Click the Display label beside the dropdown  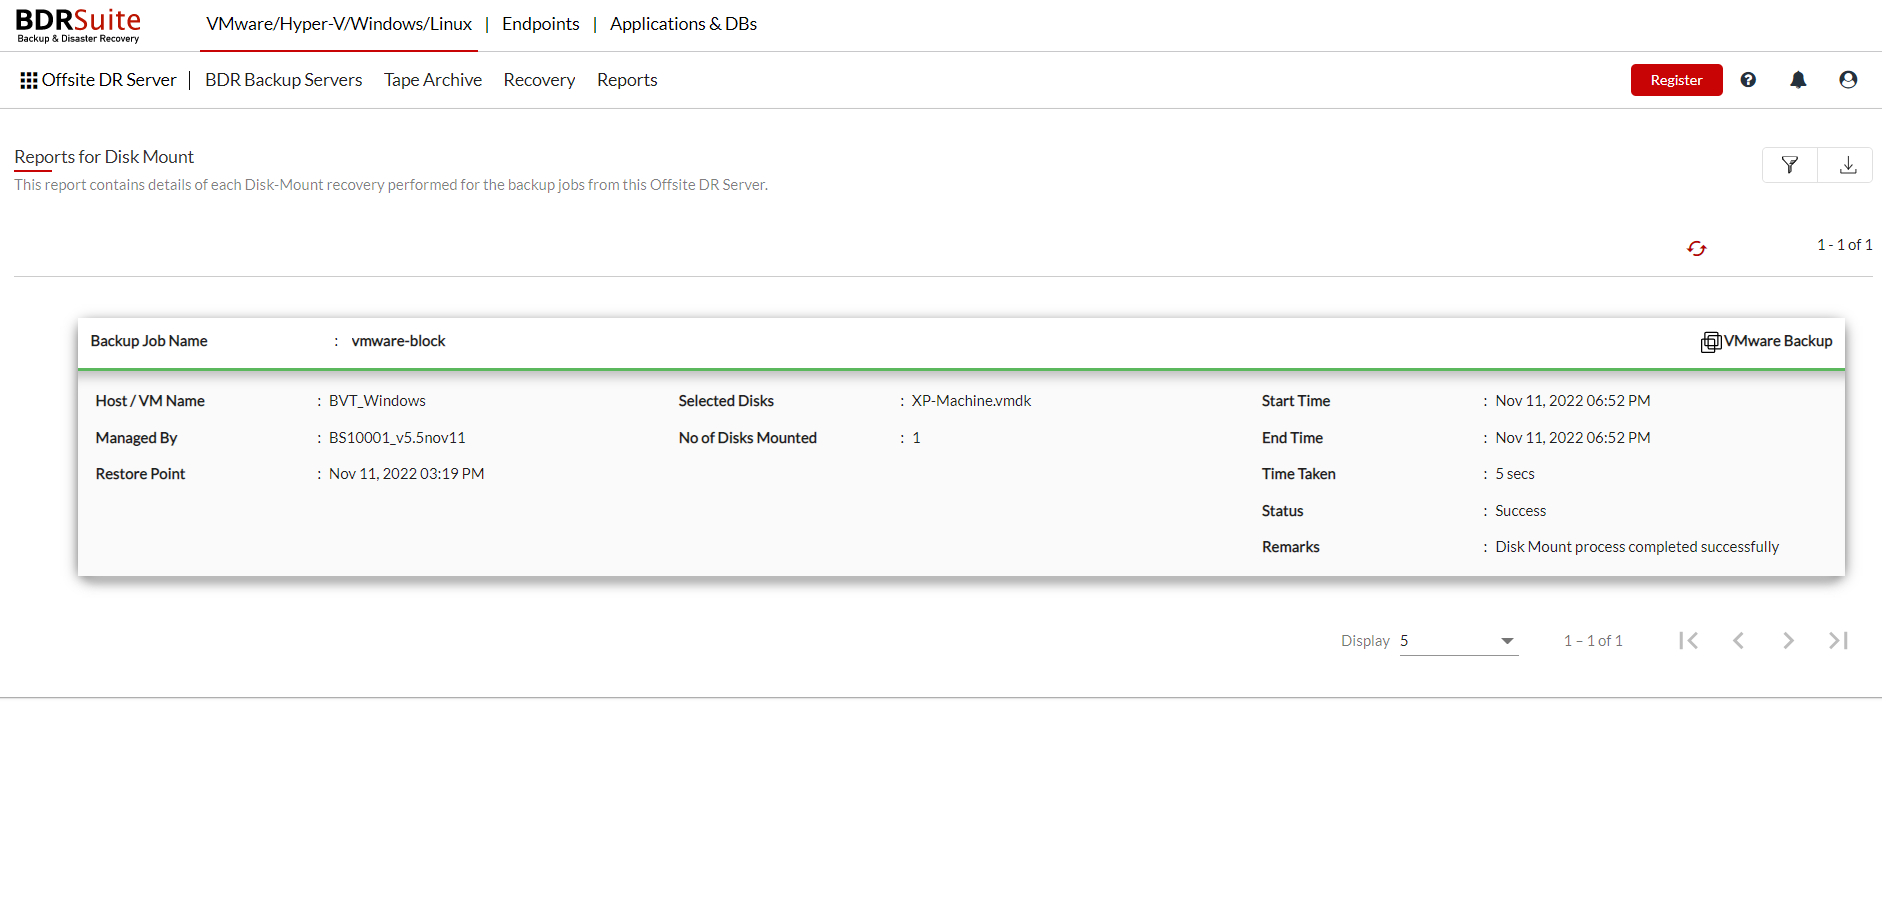click(1365, 641)
